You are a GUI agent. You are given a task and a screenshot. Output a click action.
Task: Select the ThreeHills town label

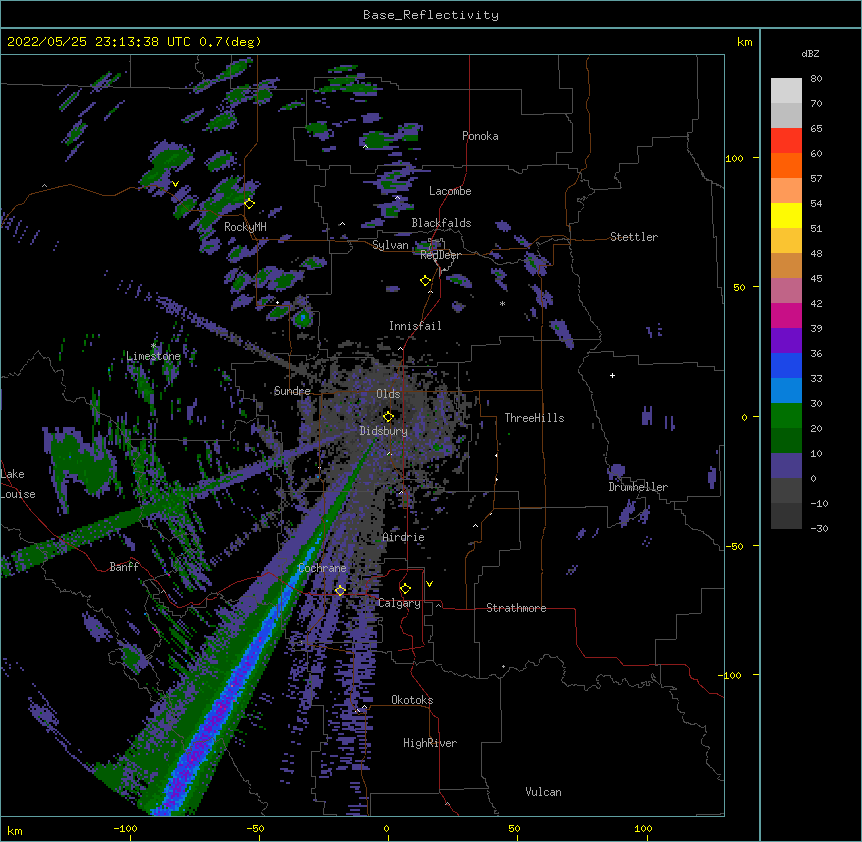click(x=534, y=418)
